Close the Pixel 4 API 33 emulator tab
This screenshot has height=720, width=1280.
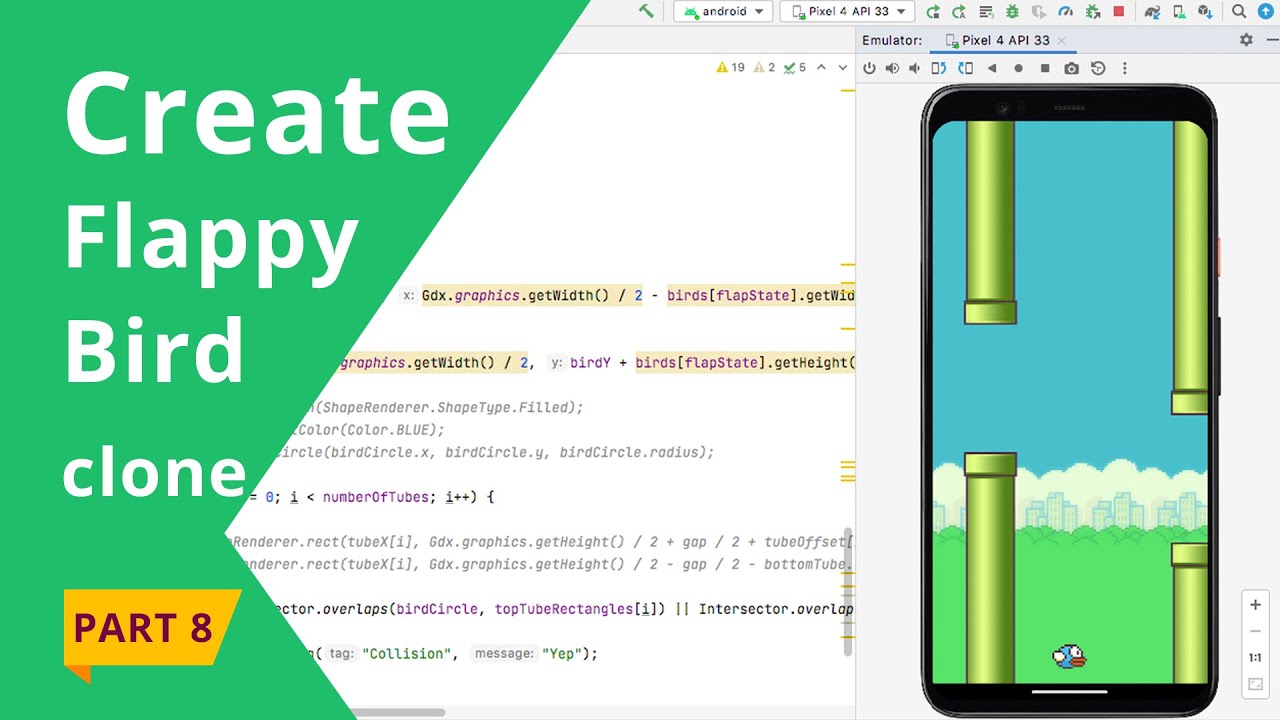(1062, 41)
